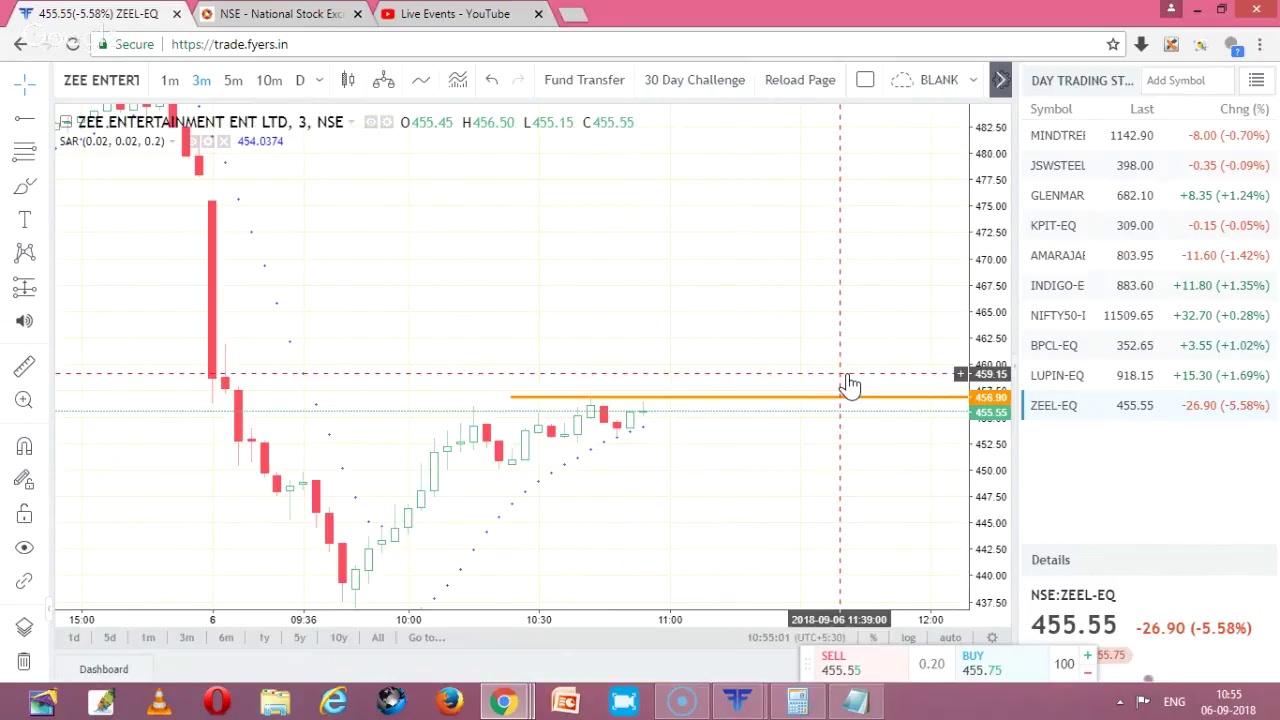1280x720 pixels.
Task: Open the Dashboard tab
Action: click(x=104, y=669)
